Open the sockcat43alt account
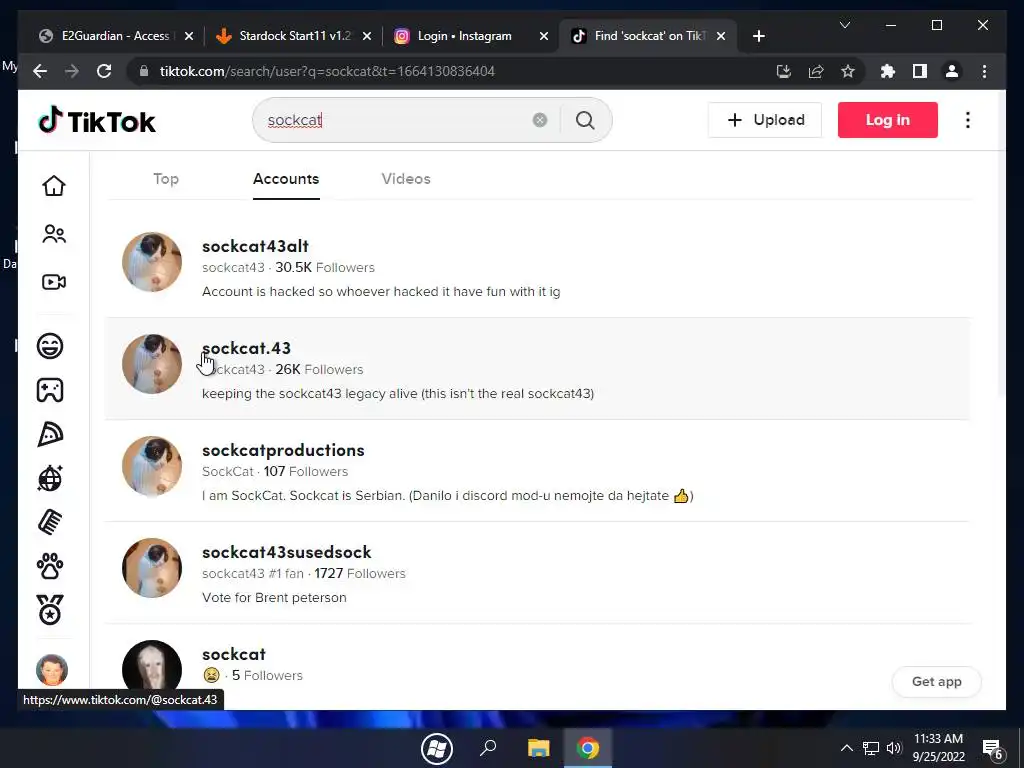1024x768 pixels. [x=255, y=246]
